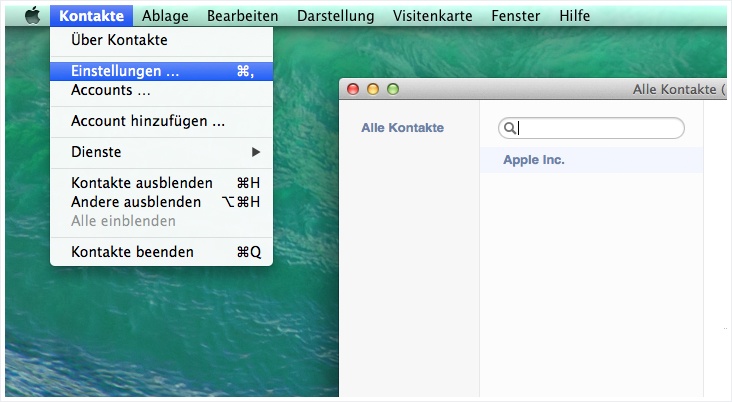The height and width of the screenshot is (402, 732).
Task: Choose Kontakte ausblenden
Action: pos(162,183)
